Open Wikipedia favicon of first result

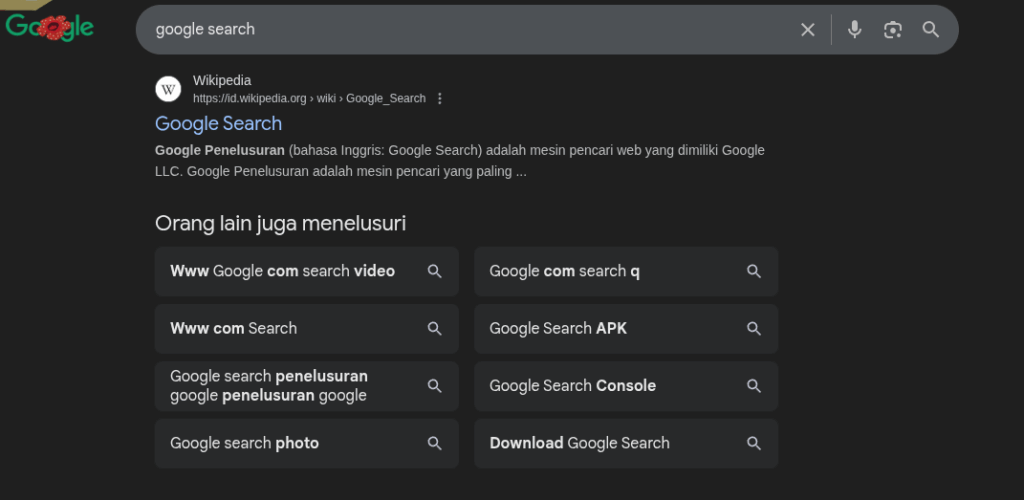coord(168,89)
